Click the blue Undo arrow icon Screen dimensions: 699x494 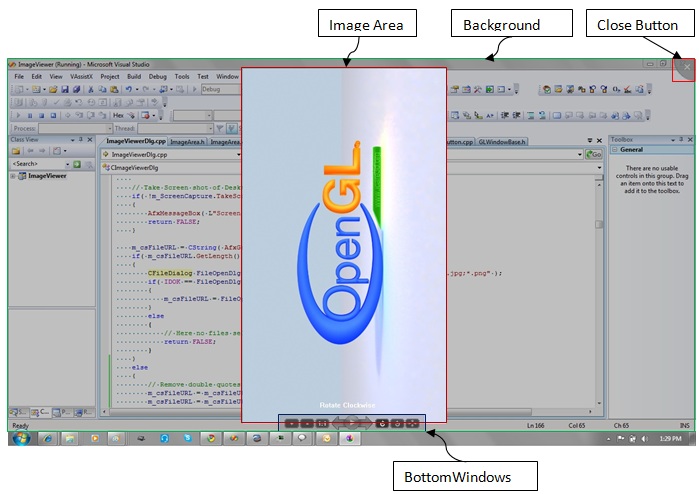pyautogui.click(x=128, y=90)
